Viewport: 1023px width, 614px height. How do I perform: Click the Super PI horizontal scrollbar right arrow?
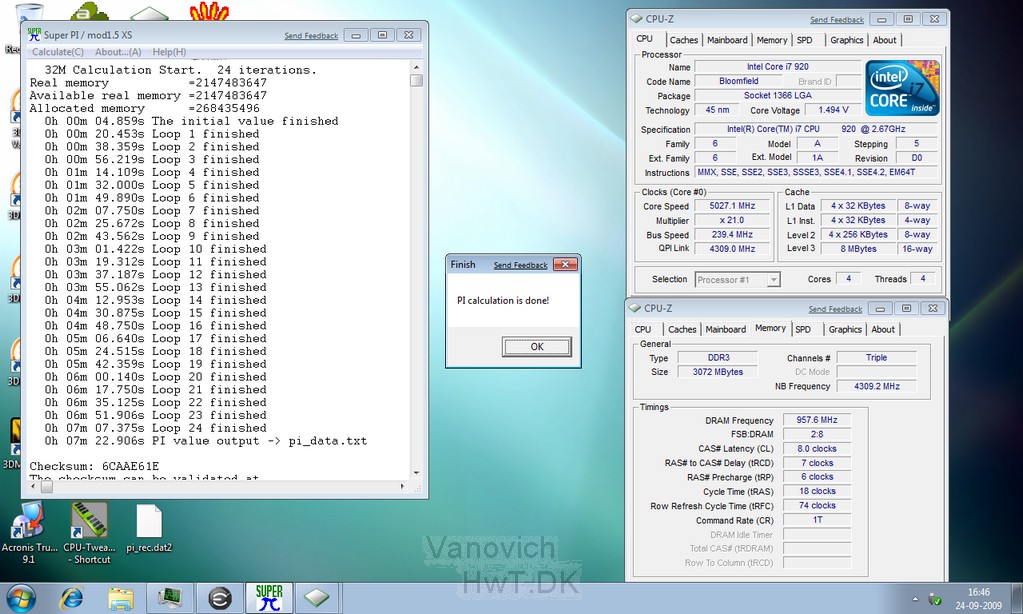point(402,487)
